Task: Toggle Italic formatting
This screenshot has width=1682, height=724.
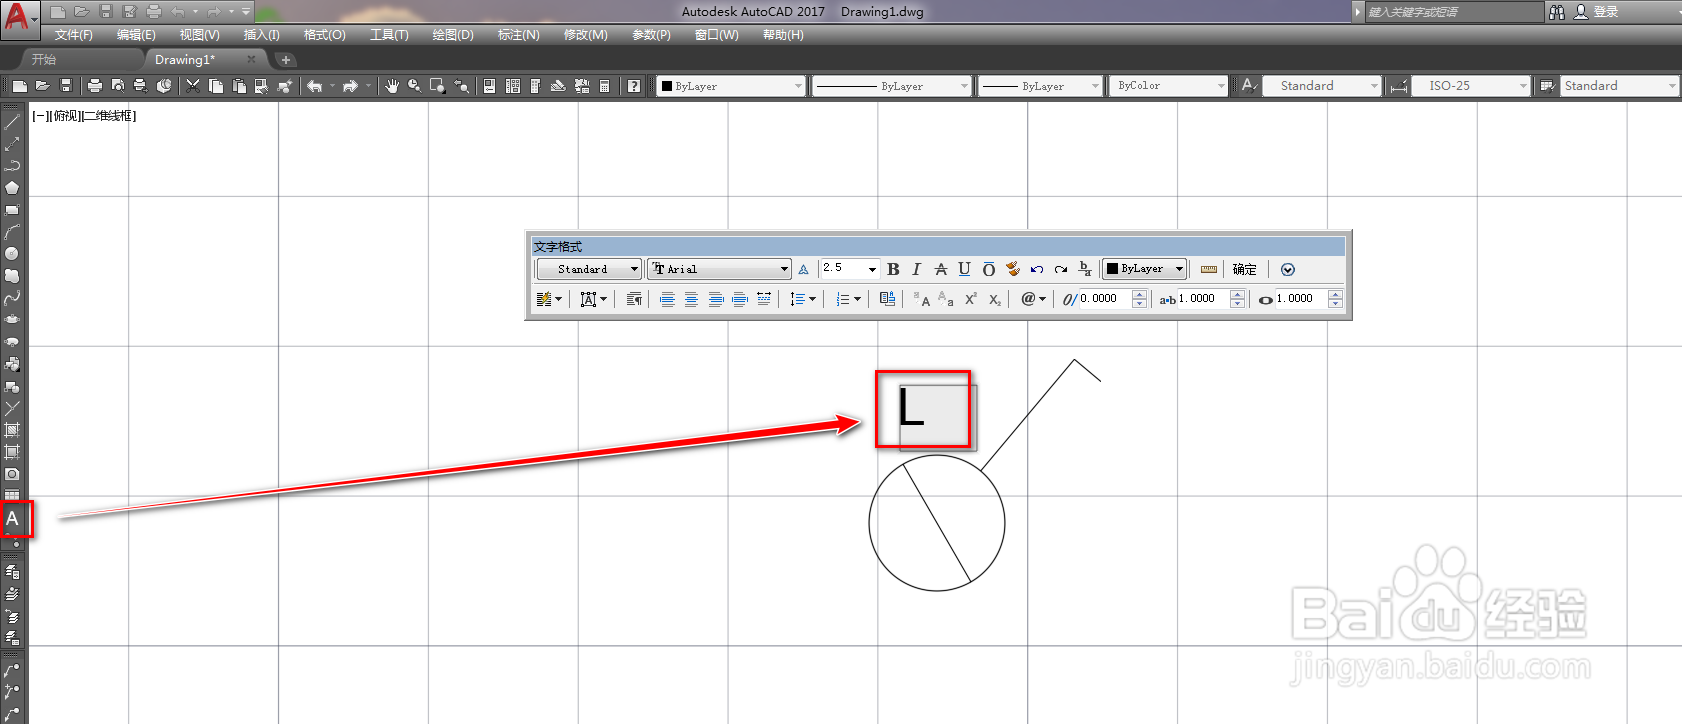Action: (x=916, y=269)
